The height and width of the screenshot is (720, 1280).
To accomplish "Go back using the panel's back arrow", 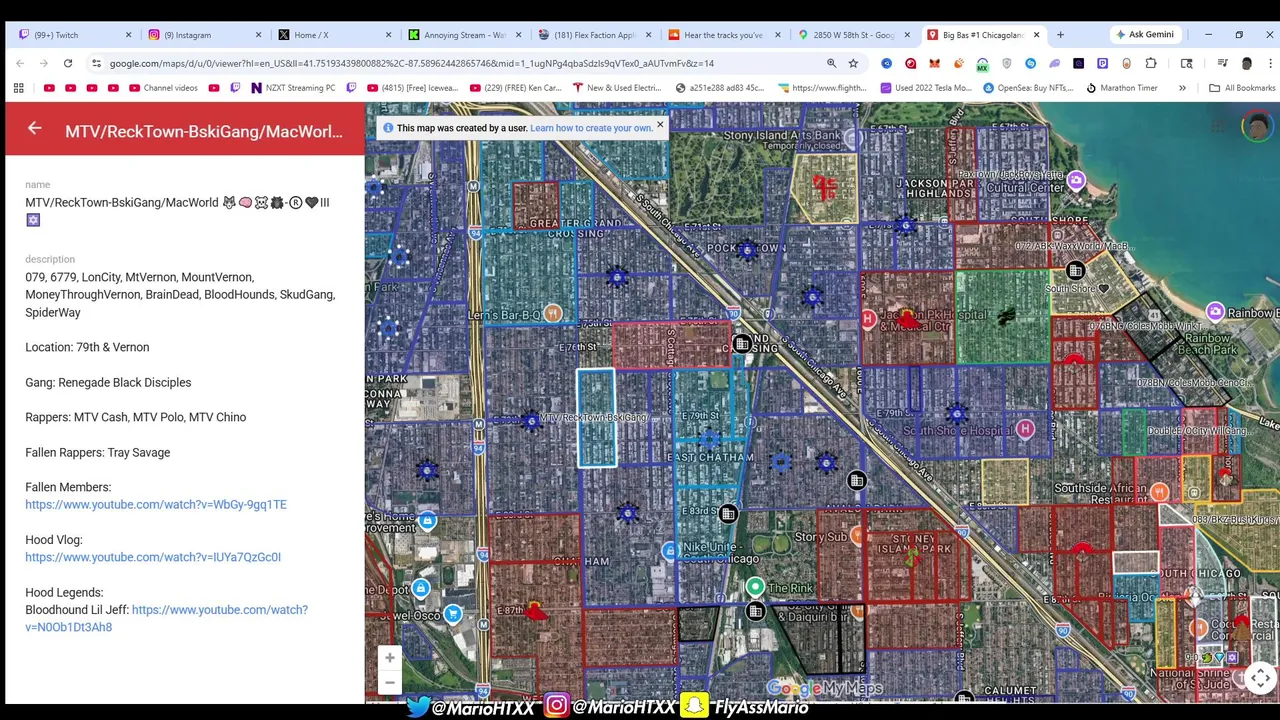I will click(x=35, y=129).
